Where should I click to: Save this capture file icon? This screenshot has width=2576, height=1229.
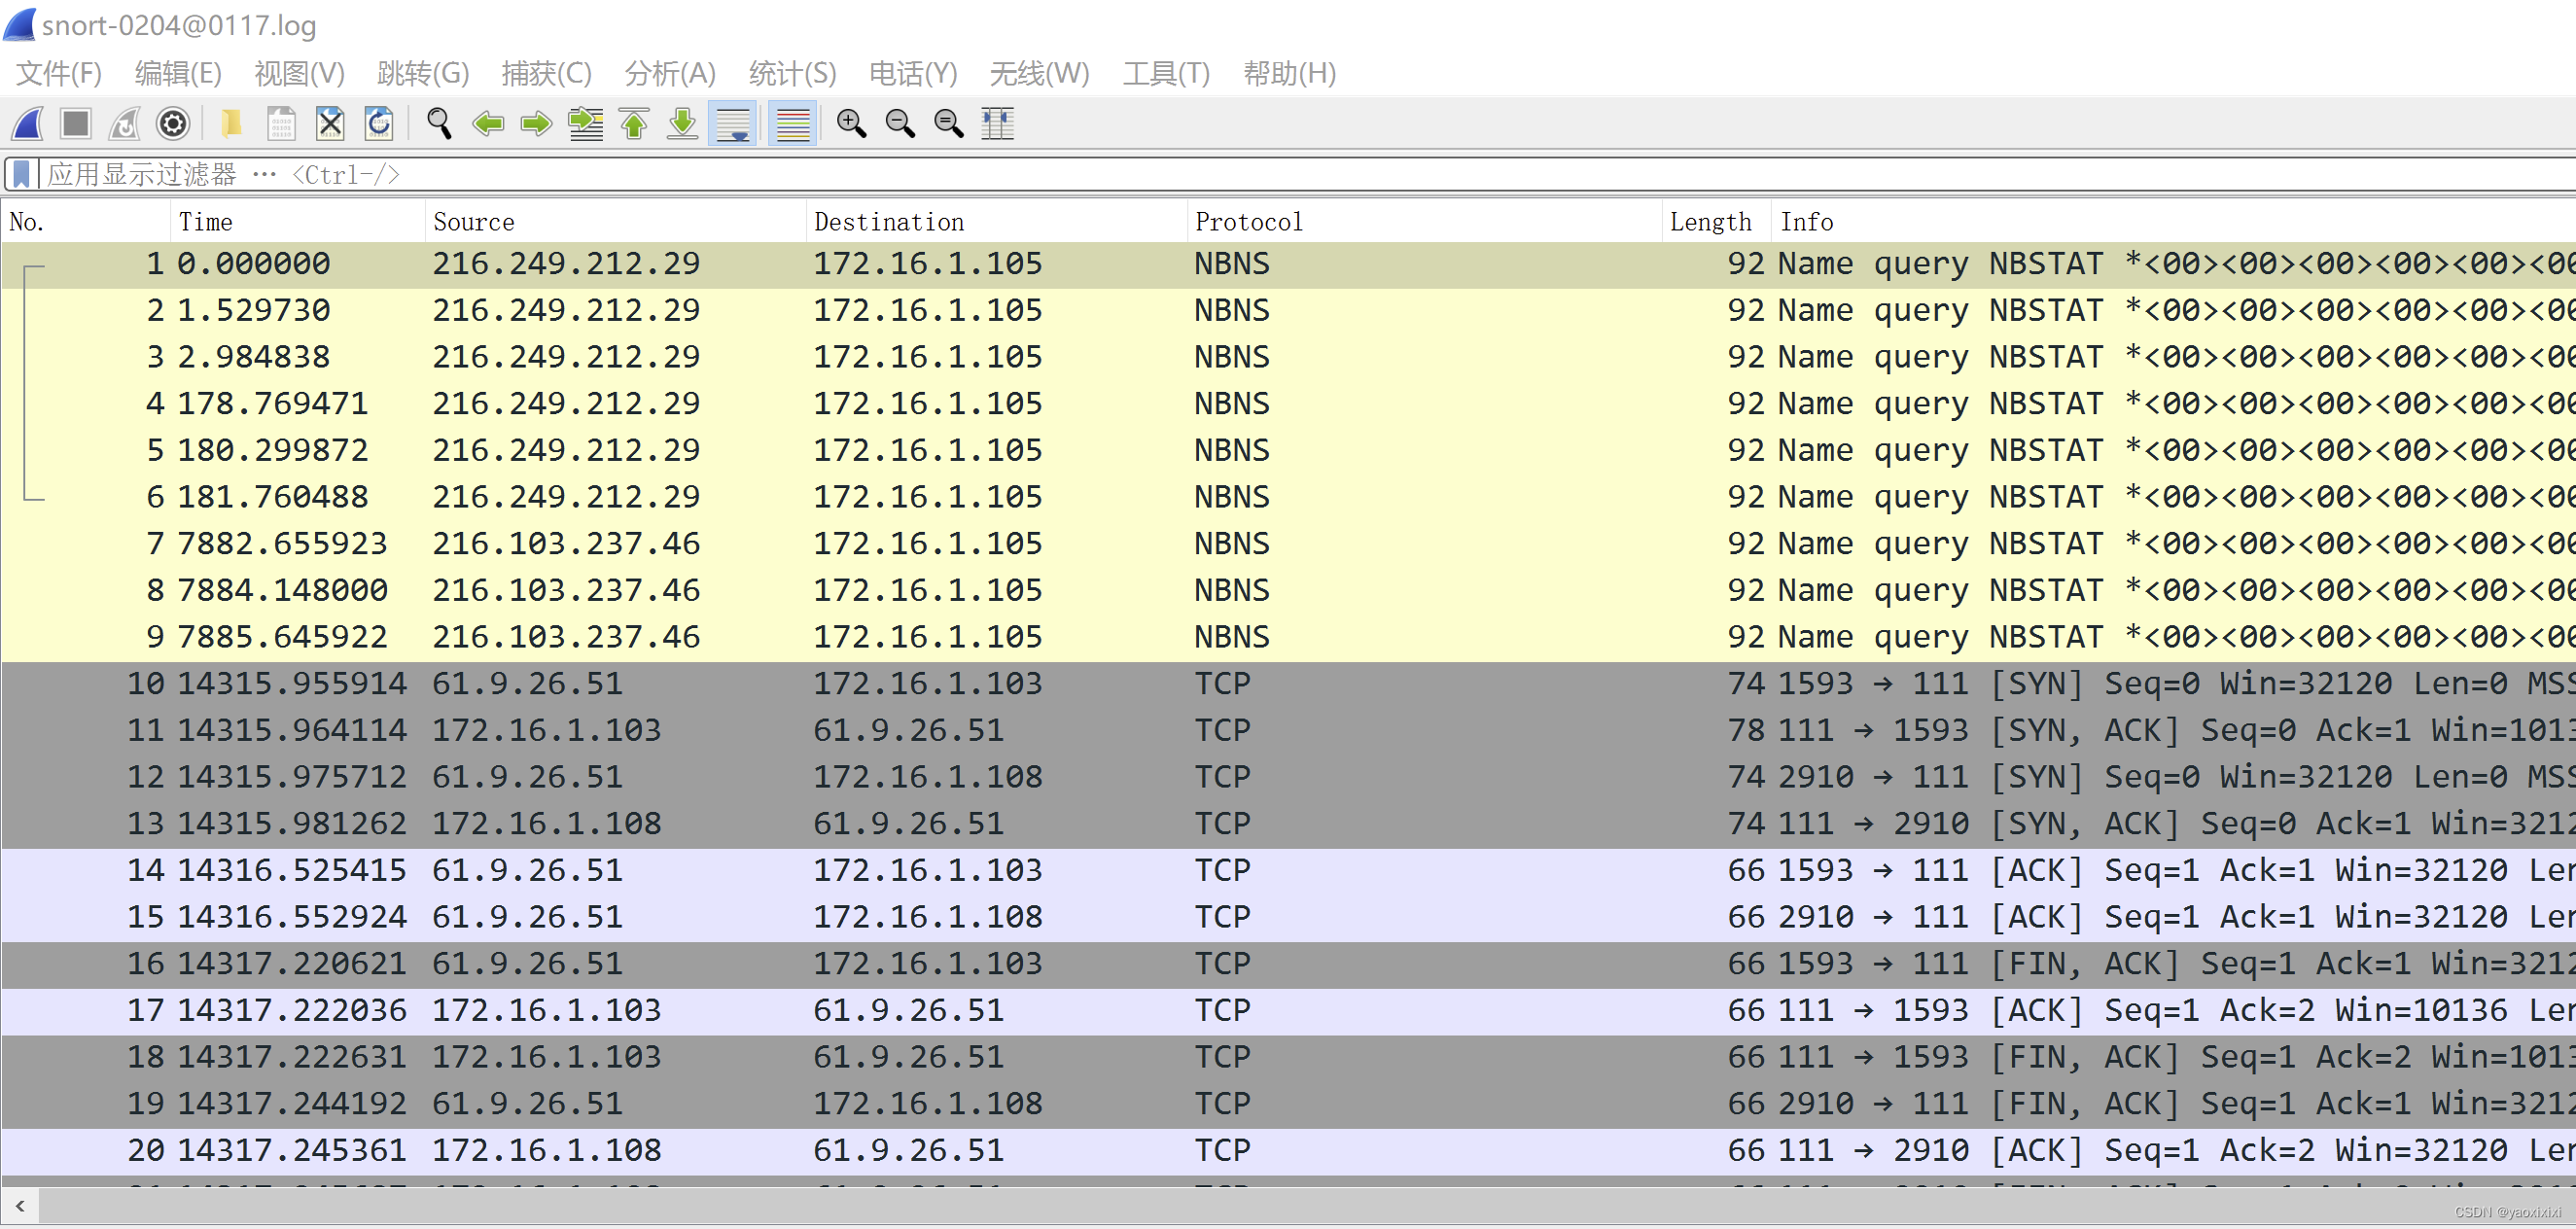point(281,124)
